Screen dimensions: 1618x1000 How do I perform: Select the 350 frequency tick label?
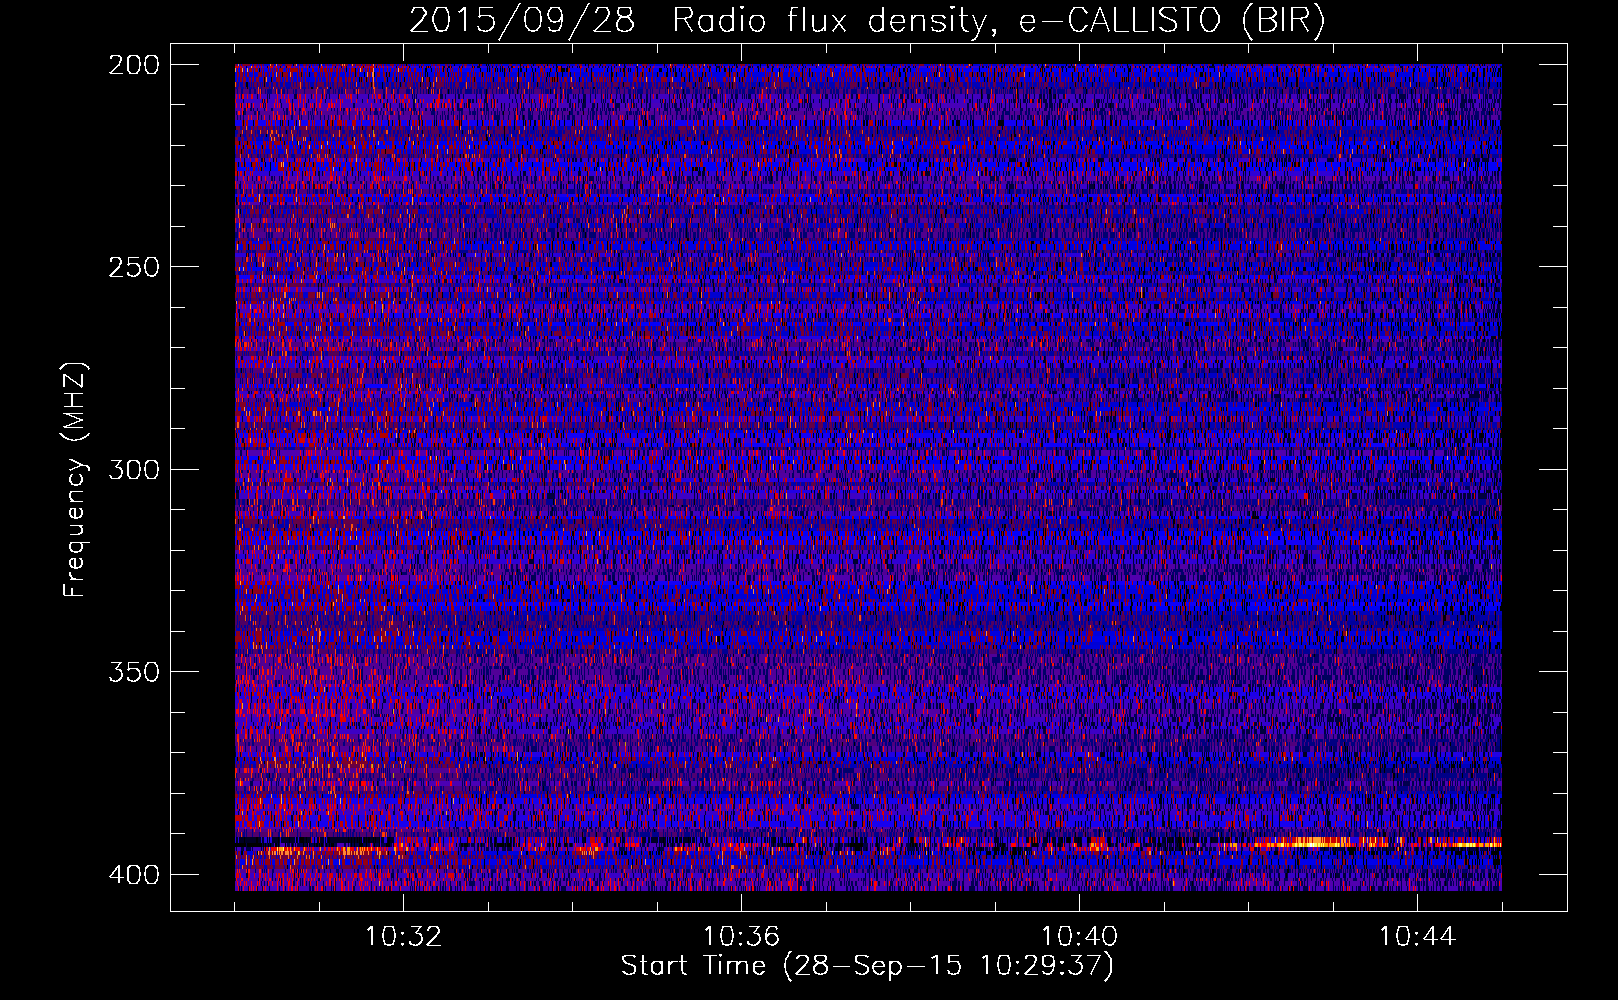coord(134,671)
